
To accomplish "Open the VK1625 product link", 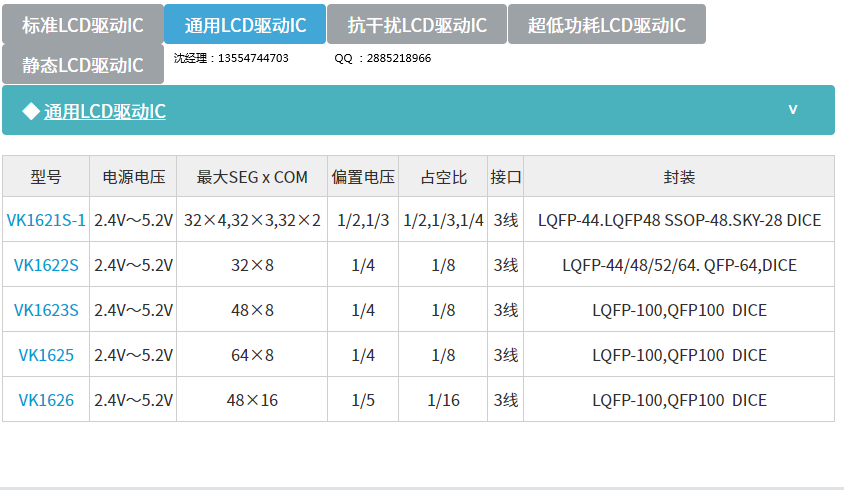I will [46, 355].
